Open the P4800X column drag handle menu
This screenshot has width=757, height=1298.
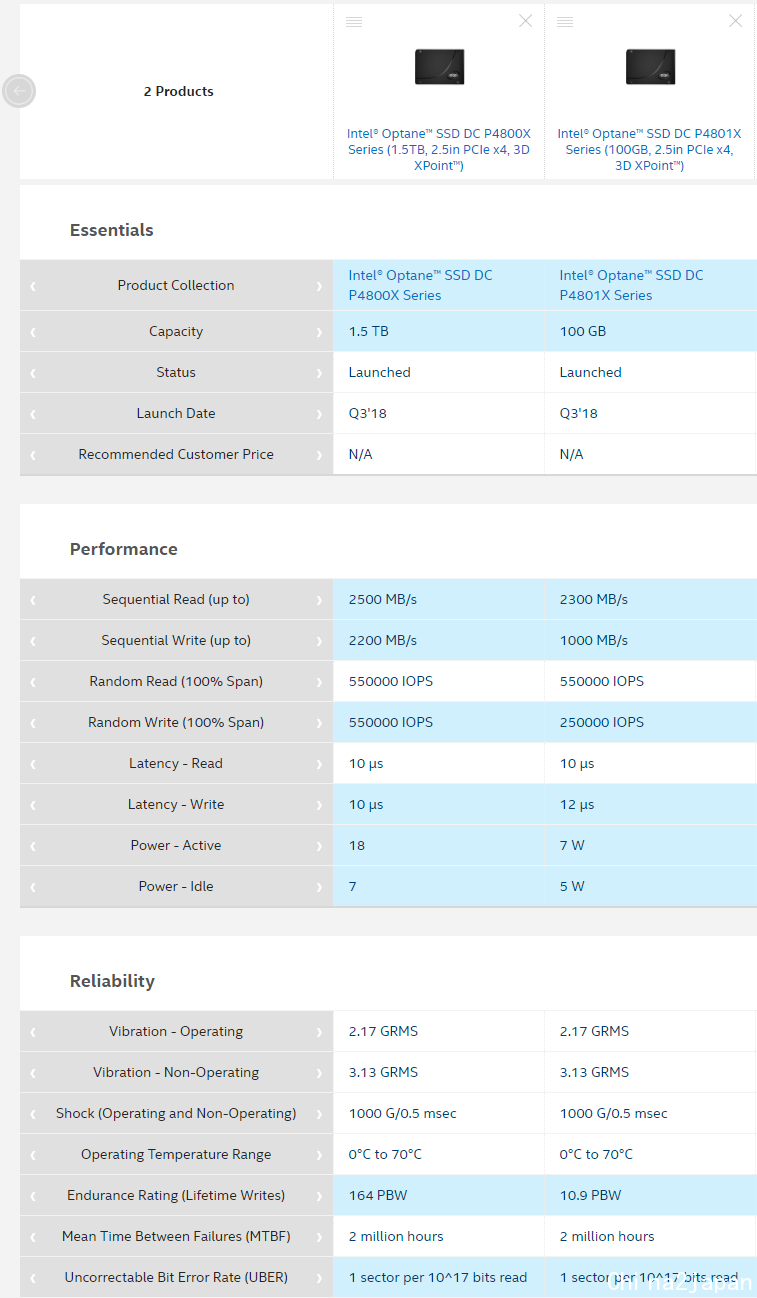(354, 21)
